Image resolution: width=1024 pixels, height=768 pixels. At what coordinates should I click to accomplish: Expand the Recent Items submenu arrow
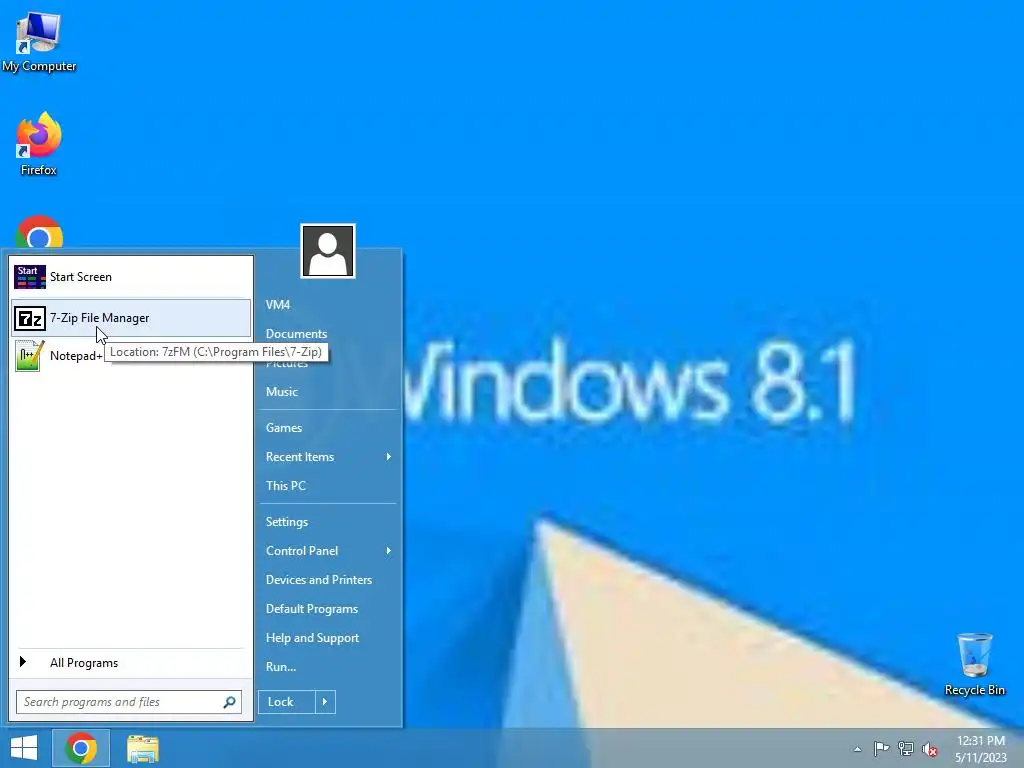389,456
